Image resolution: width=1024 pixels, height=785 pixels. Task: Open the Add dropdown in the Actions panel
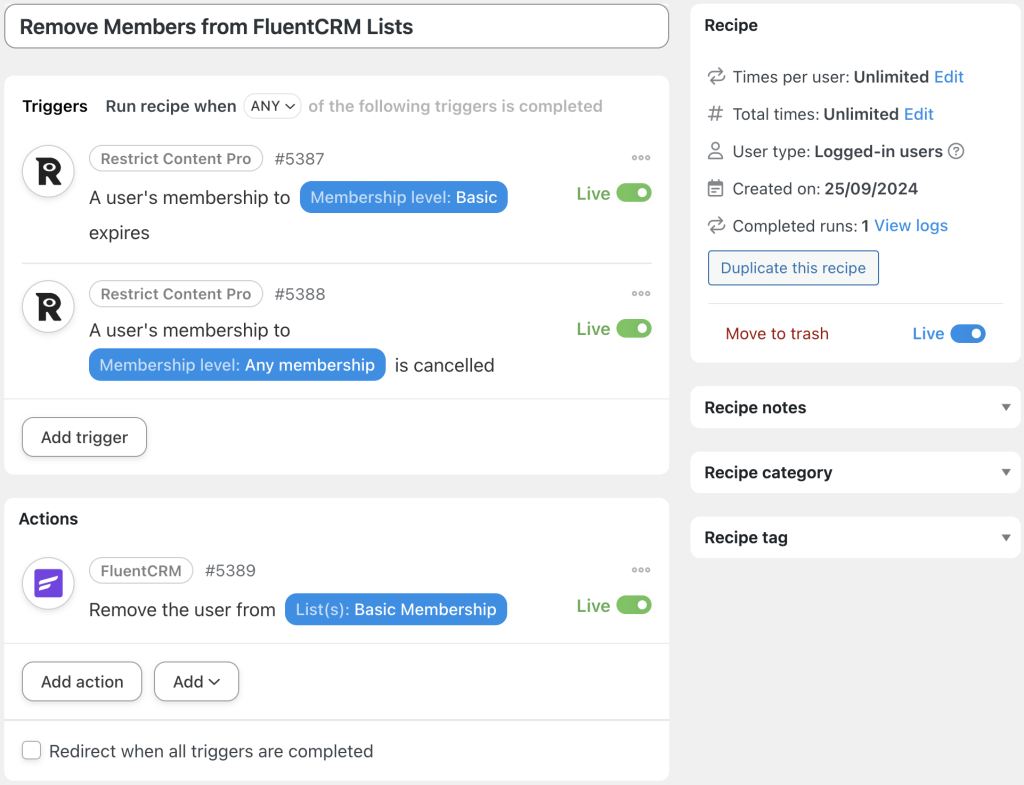(x=196, y=681)
